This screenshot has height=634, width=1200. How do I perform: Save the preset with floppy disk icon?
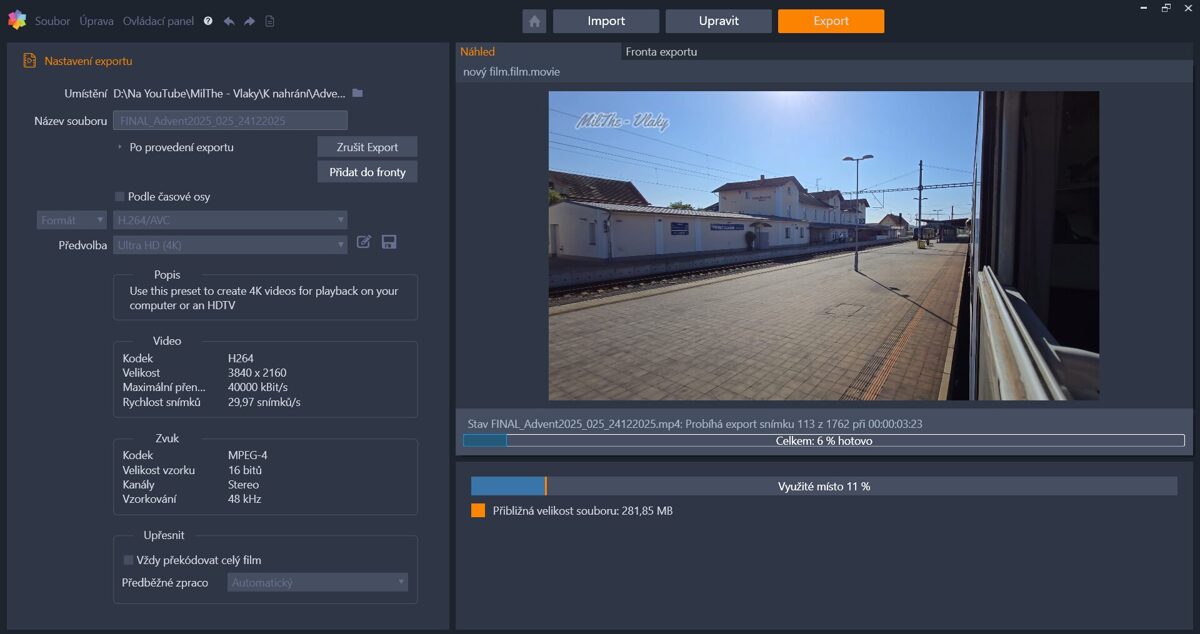click(389, 242)
